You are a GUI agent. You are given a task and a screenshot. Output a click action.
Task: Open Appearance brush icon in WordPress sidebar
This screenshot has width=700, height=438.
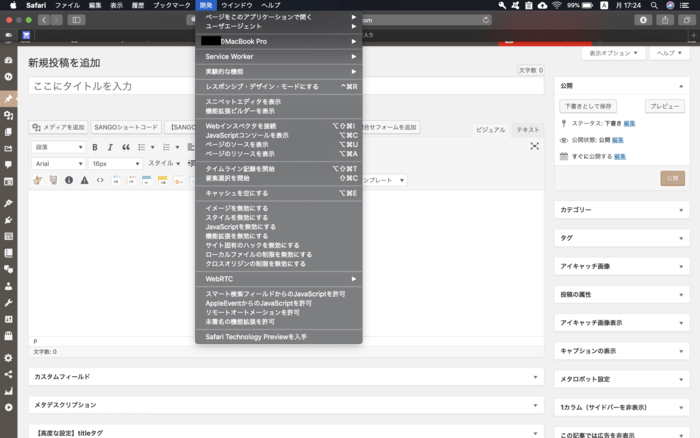(x=8, y=203)
